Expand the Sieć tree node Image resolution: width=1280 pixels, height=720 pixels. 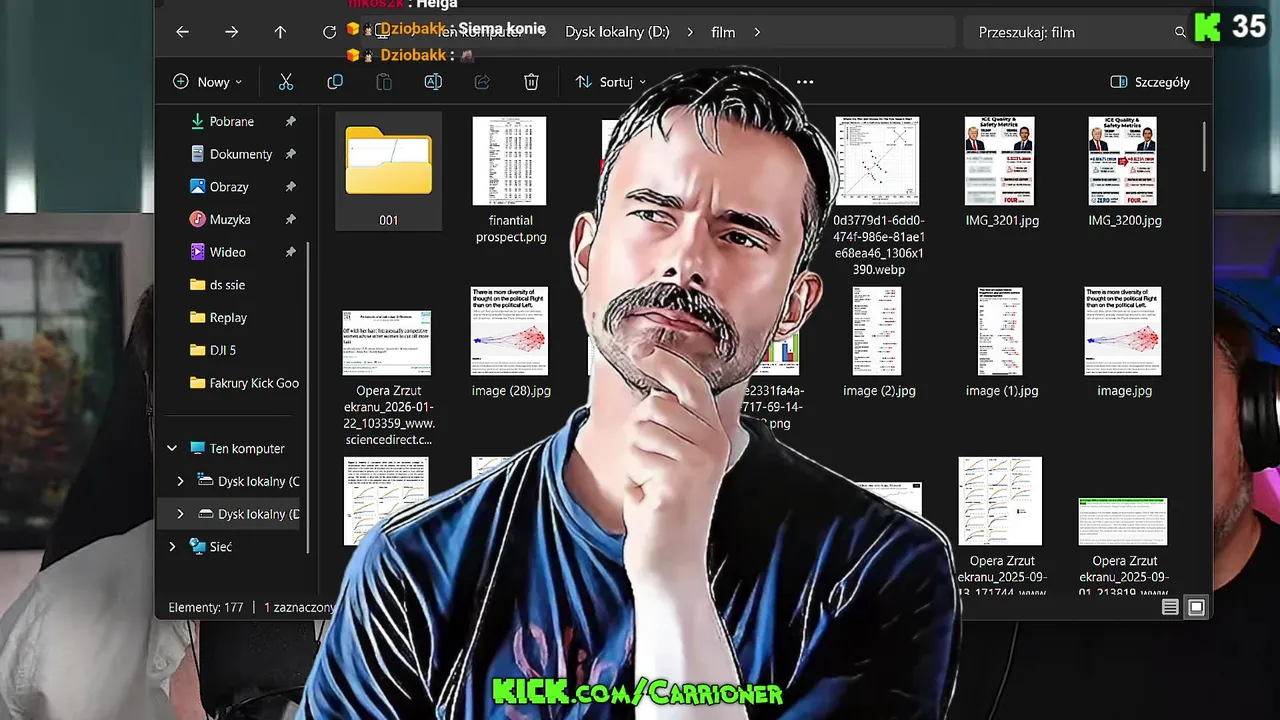coord(172,547)
